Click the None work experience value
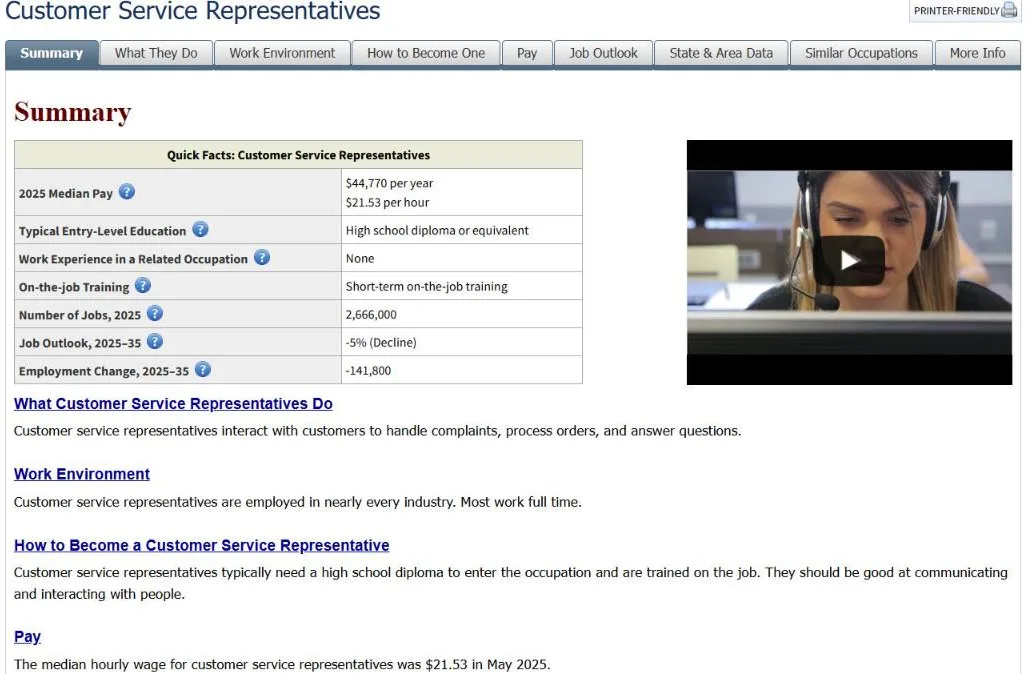 coord(360,259)
